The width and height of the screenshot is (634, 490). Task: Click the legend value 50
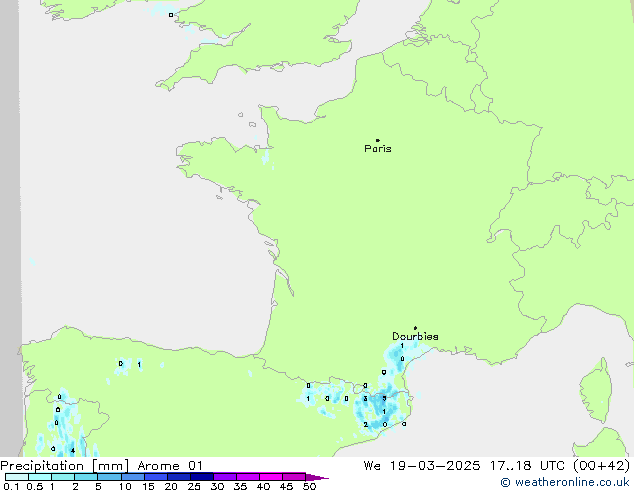coord(310,486)
